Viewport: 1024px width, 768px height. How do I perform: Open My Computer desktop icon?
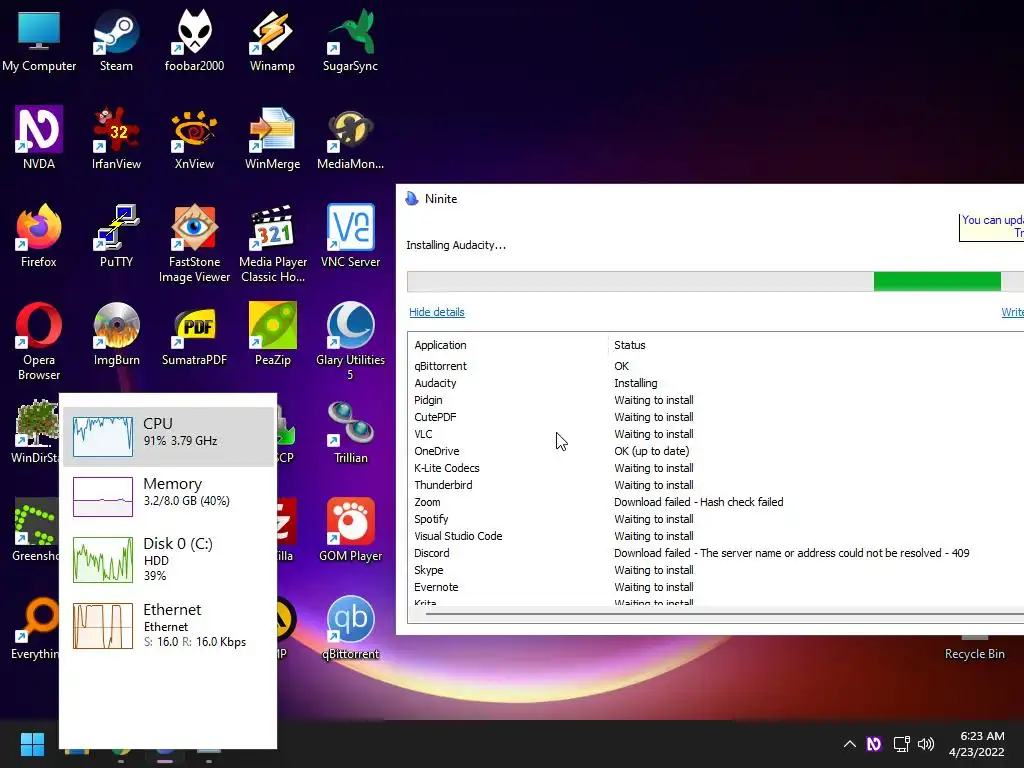pos(39,40)
